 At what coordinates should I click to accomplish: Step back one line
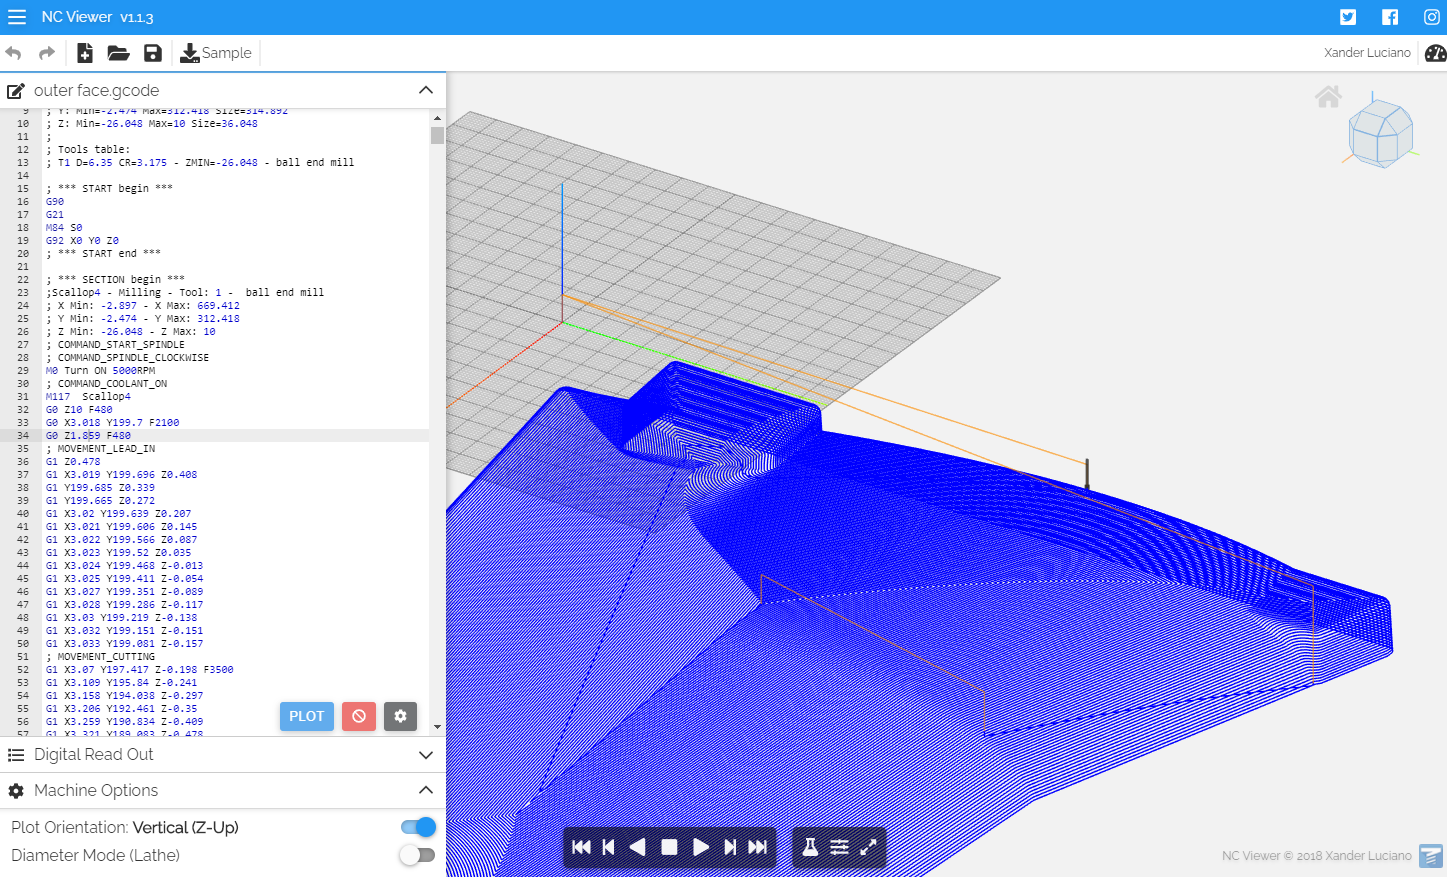[x=608, y=847]
